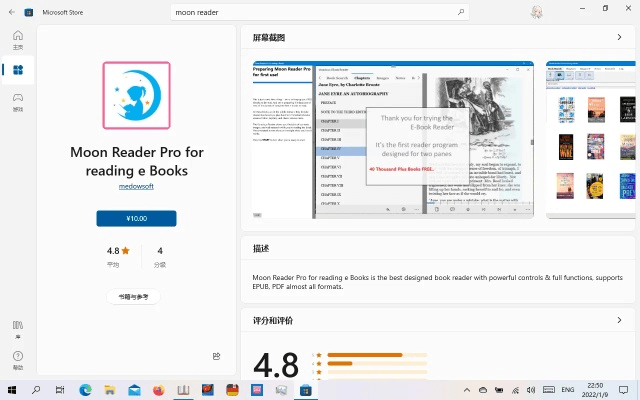Image resolution: width=640 pixels, height=400 pixels.
Task: Open the Library in sidebar
Action: pyautogui.click(x=18, y=330)
